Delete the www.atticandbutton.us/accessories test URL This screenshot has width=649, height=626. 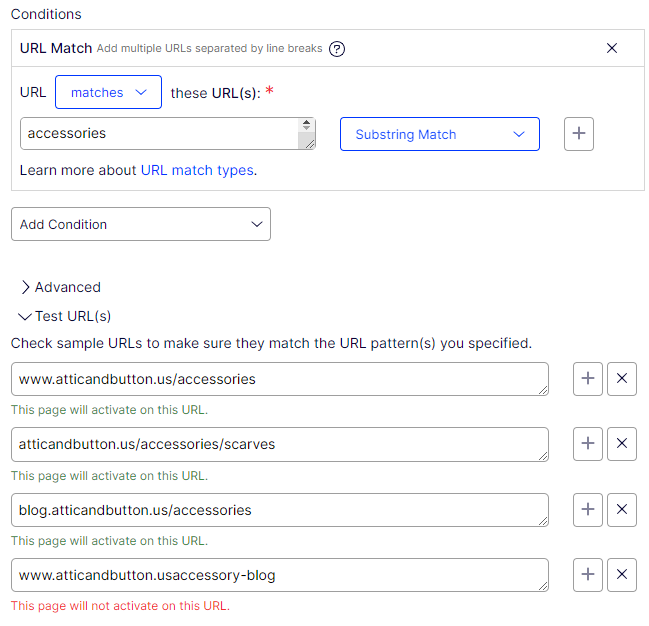click(x=622, y=379)
